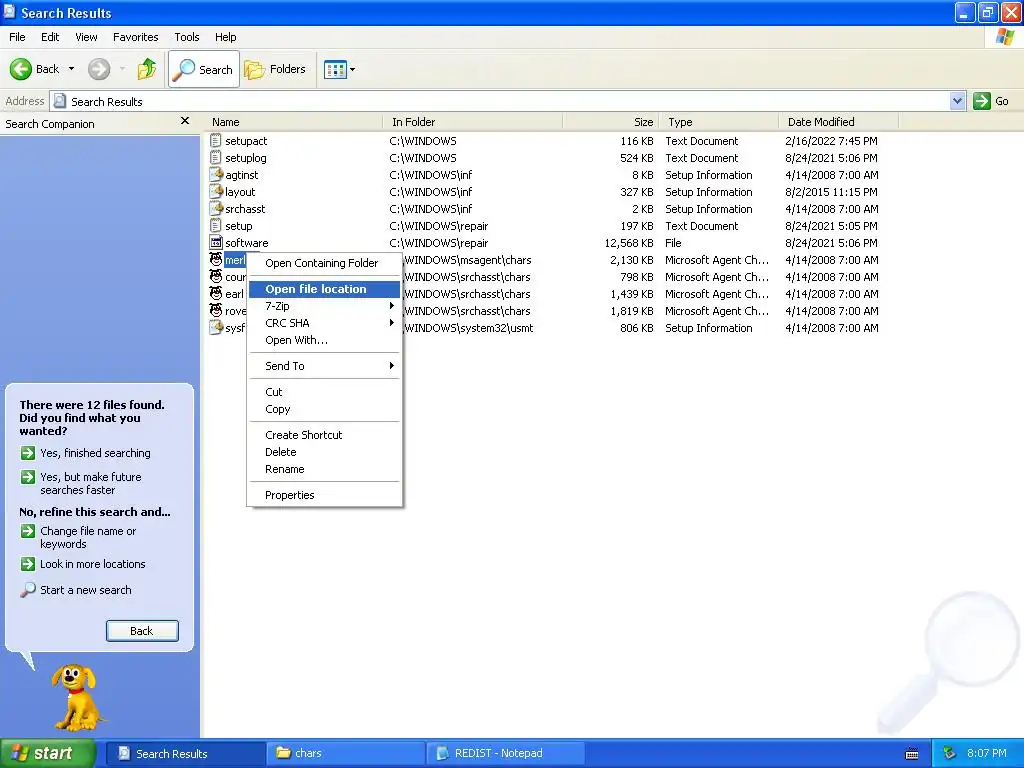Image resolution: width=1024 pixels, height=768 pixels.
Task: Sort results by Type column header
Action: (x=718, y=121)
